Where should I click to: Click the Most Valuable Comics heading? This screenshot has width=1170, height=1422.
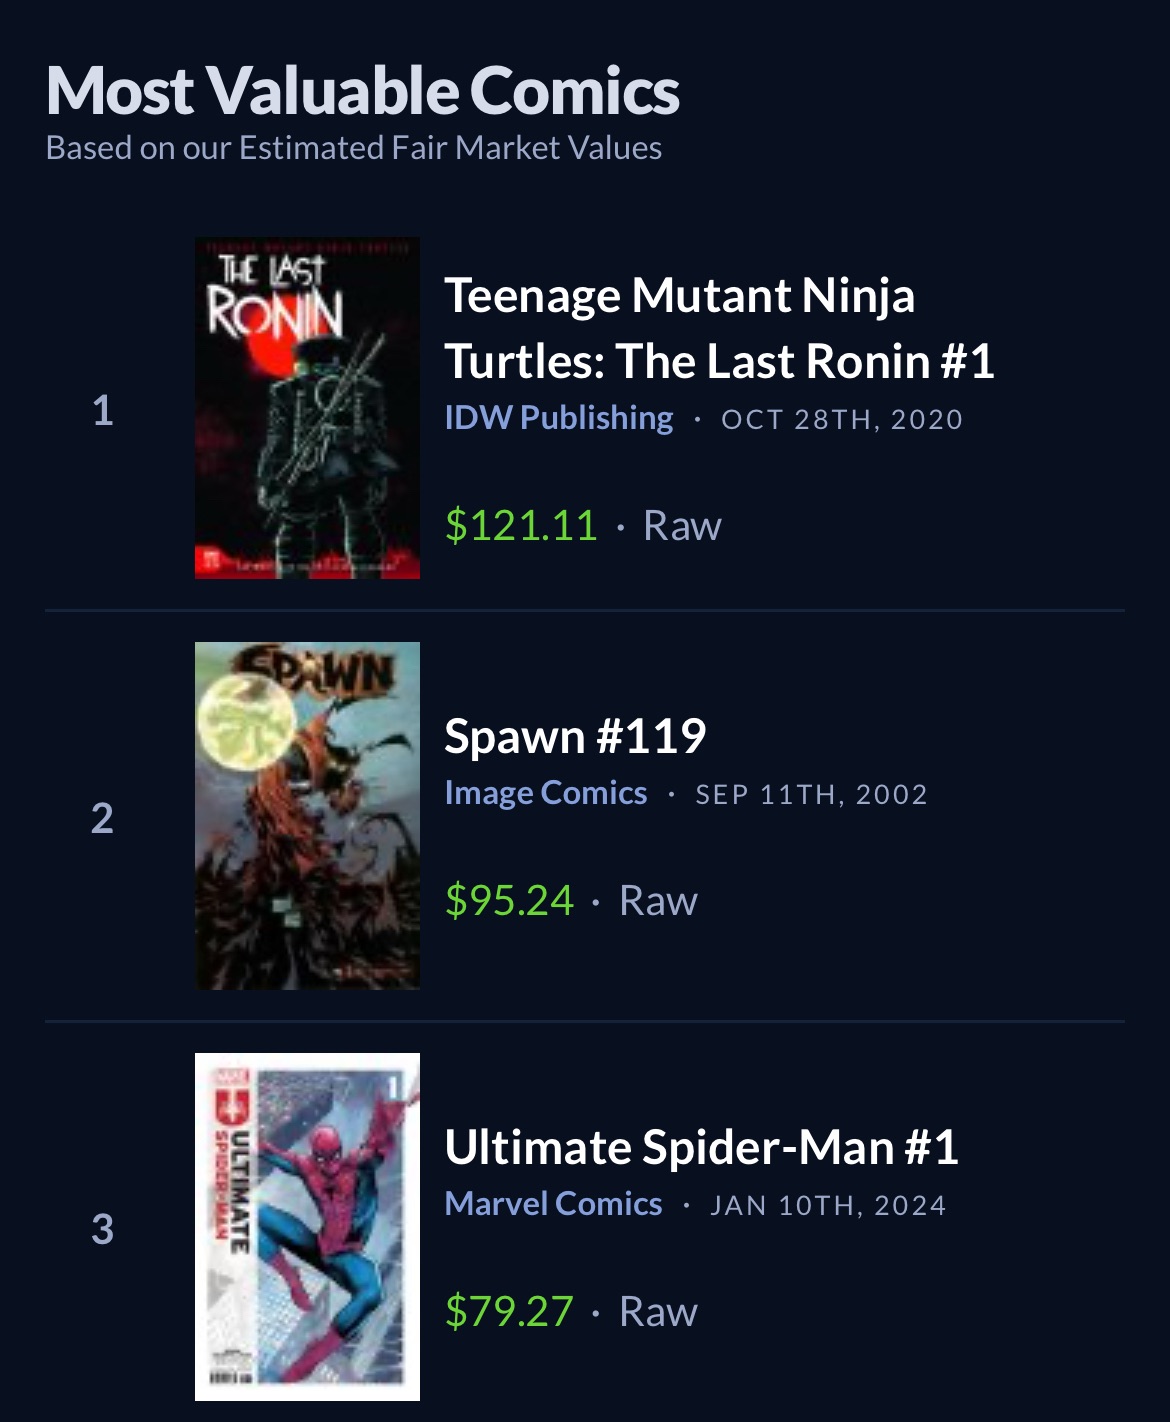pos(363,91)
